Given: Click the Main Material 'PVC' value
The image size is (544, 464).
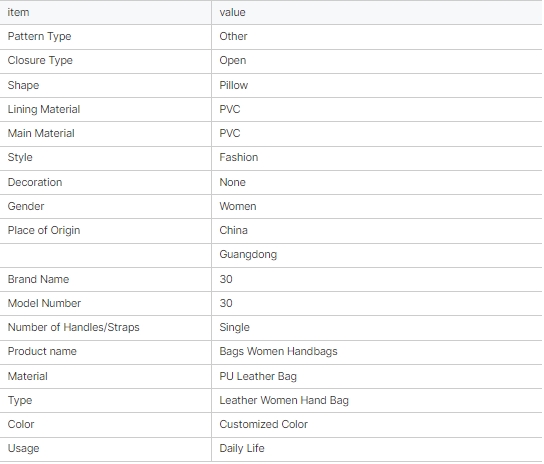Looking at the screenshot, I should pos(230,133).
